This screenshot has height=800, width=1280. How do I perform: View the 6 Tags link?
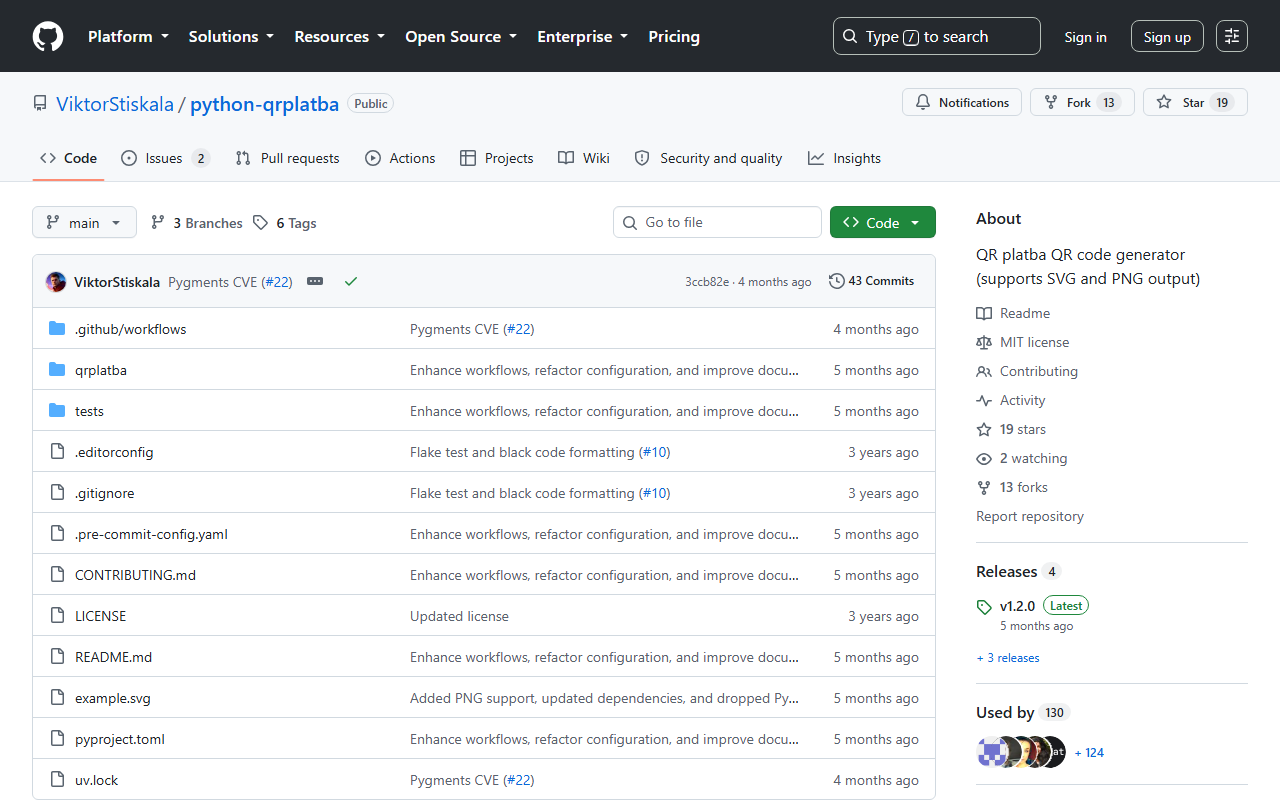(285, 223)
